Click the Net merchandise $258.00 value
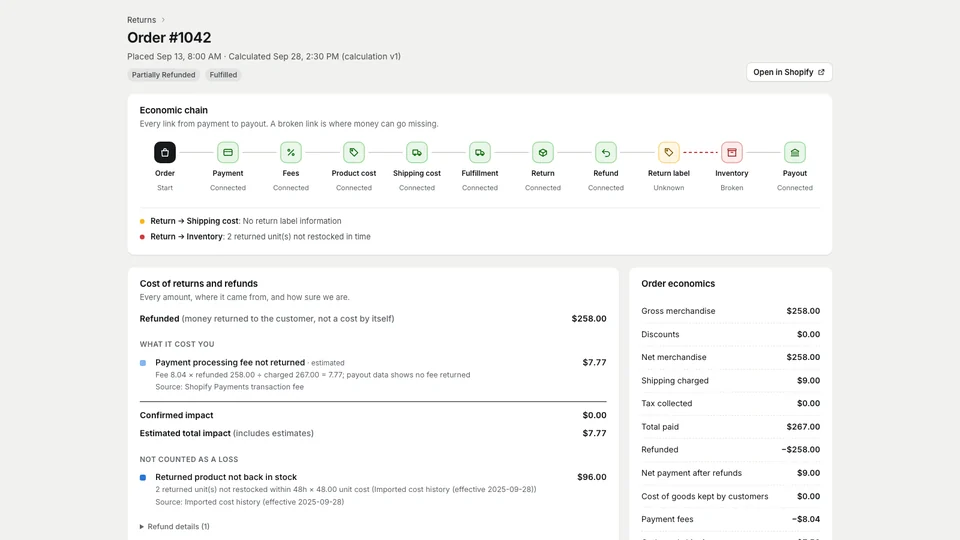Image resolution: width=960 pixels, height=540 pixels. 803,357
